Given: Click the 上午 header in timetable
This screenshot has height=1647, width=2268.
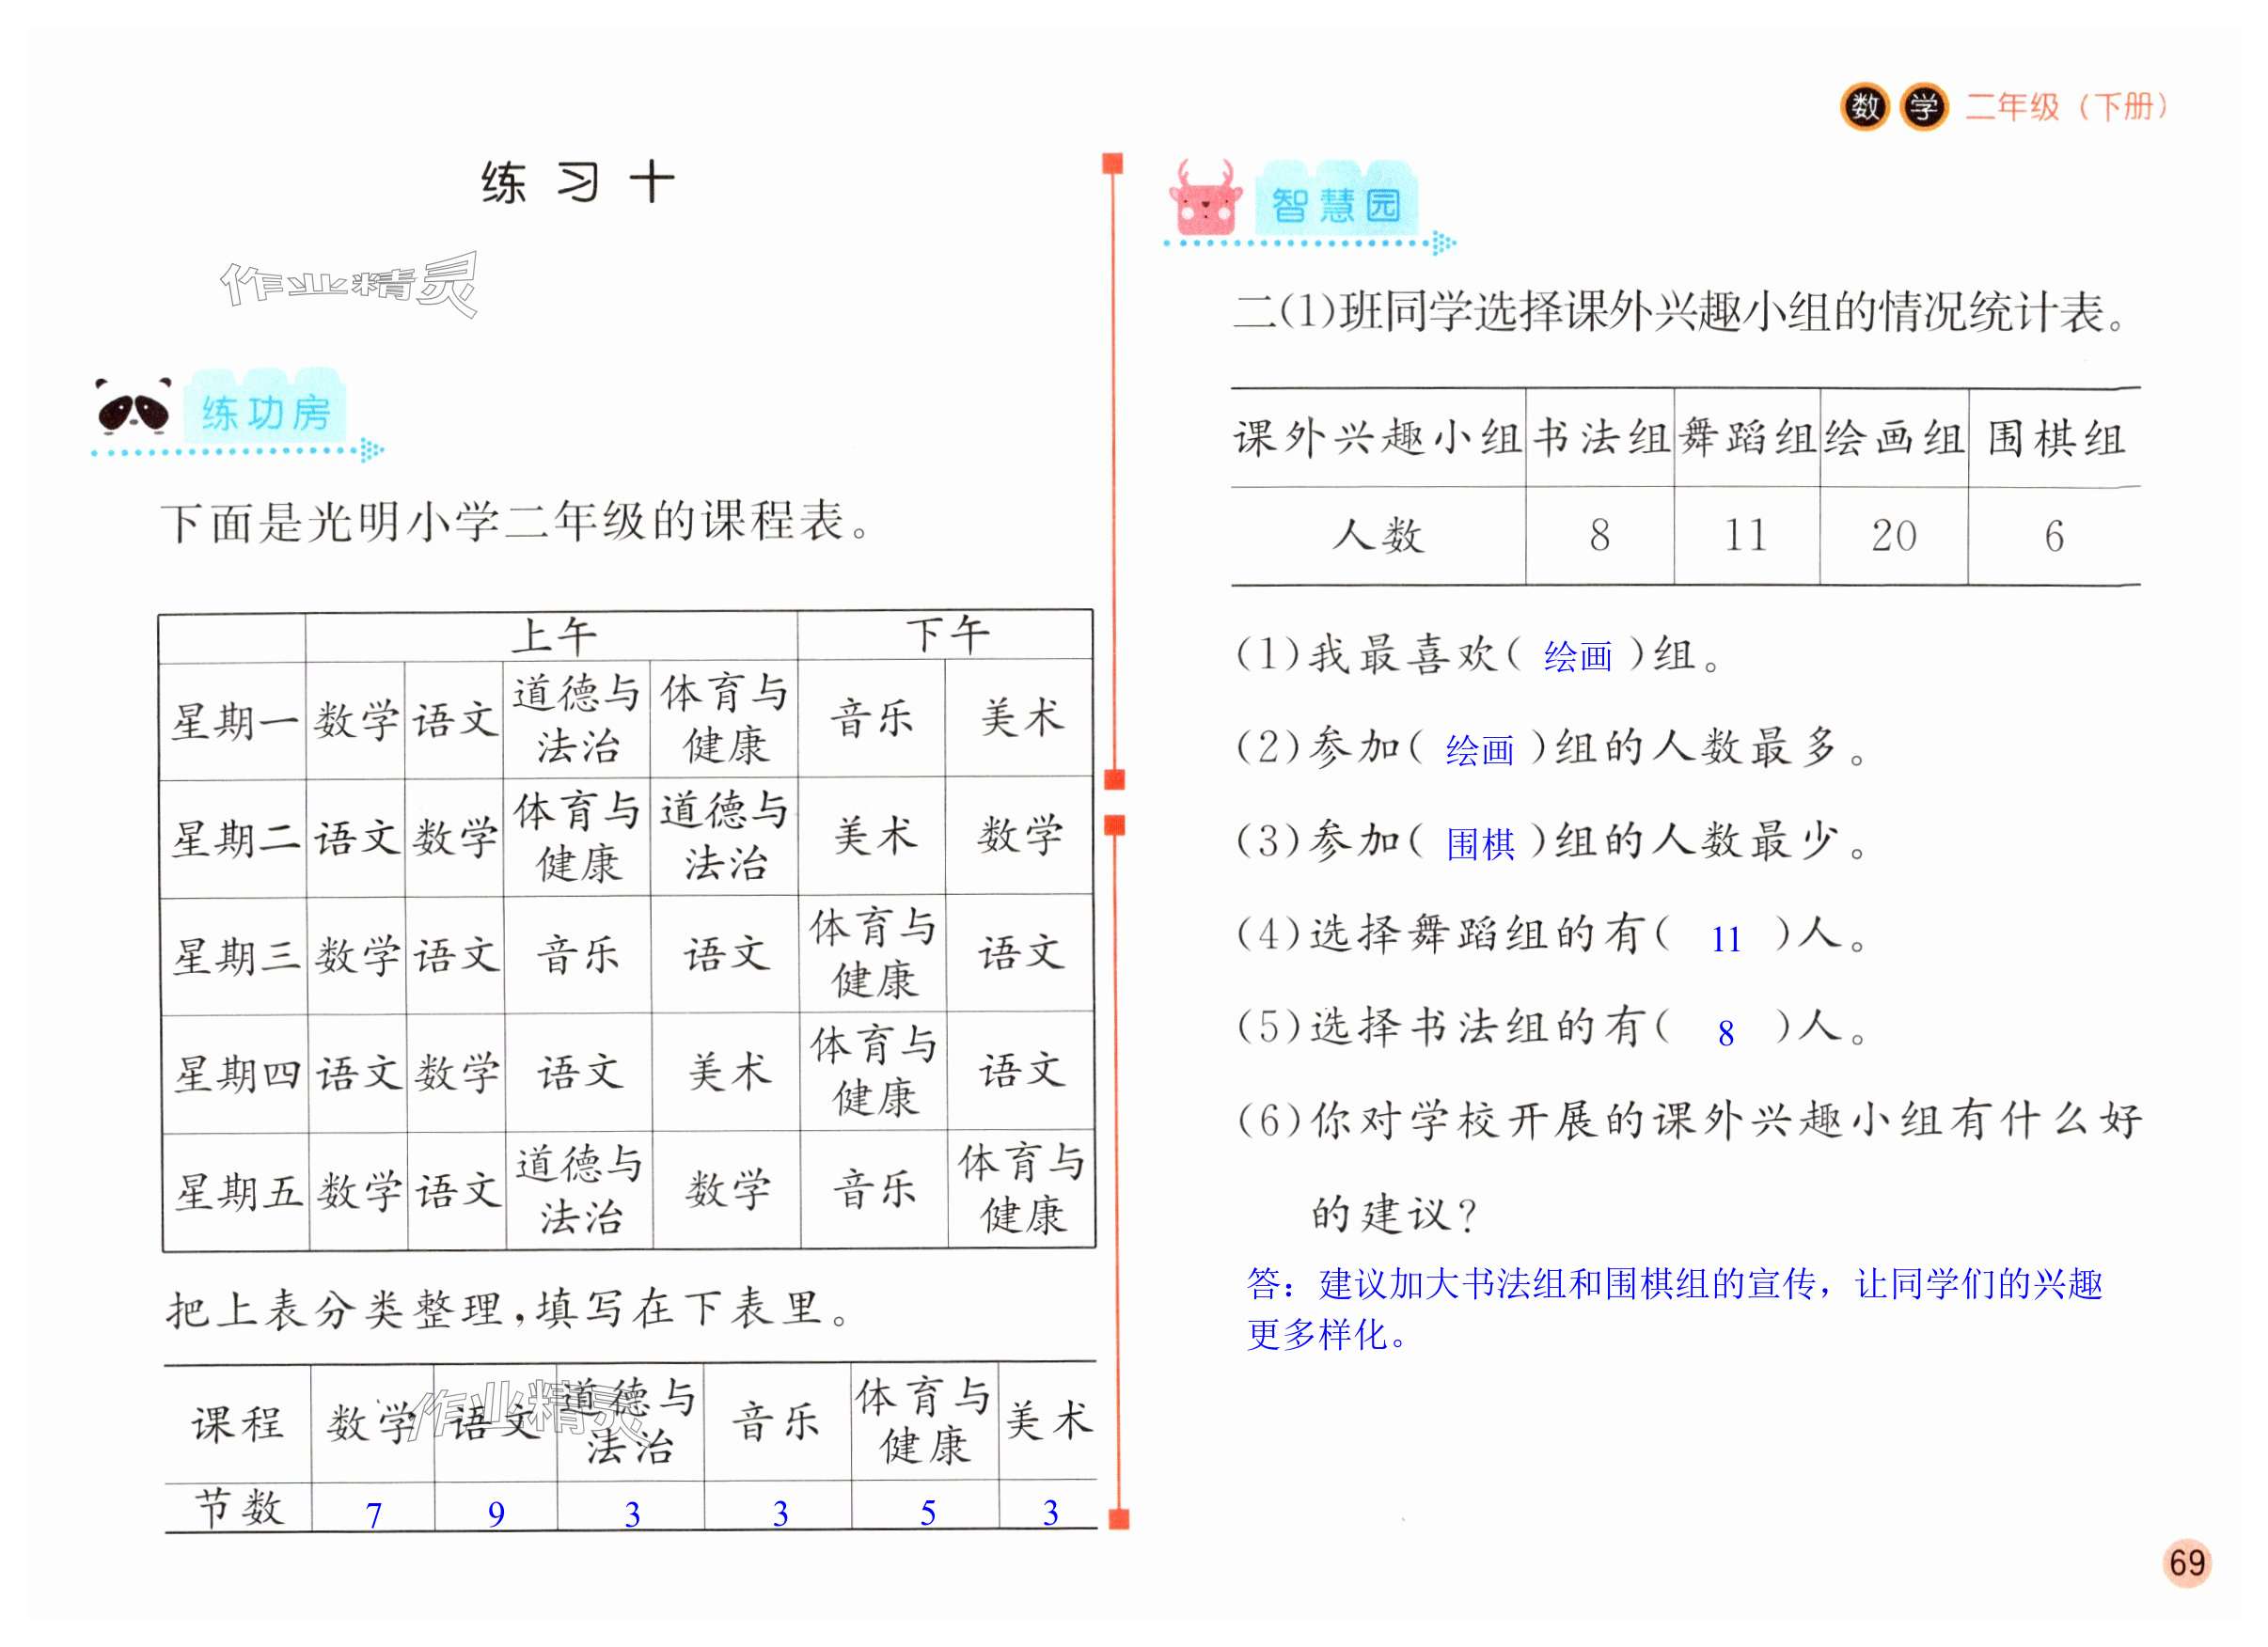Looking at the screenshot, I should pos(553,636).
